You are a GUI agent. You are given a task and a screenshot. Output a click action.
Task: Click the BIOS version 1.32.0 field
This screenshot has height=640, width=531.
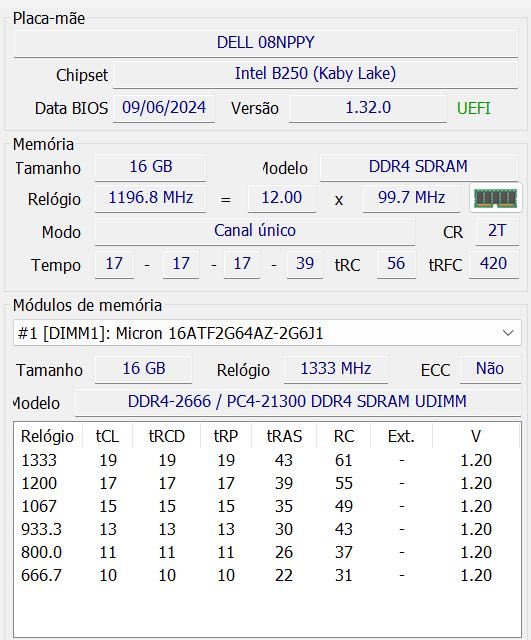[368, 108]
